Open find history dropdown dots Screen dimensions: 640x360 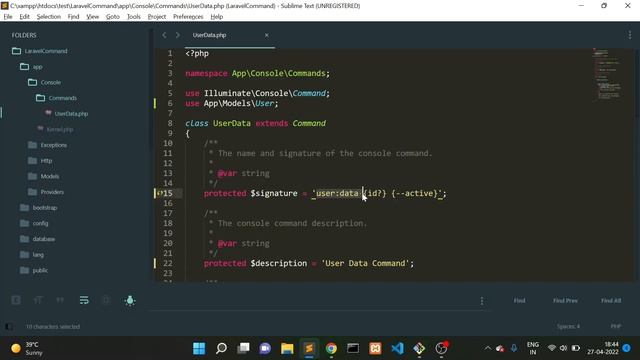482,301
